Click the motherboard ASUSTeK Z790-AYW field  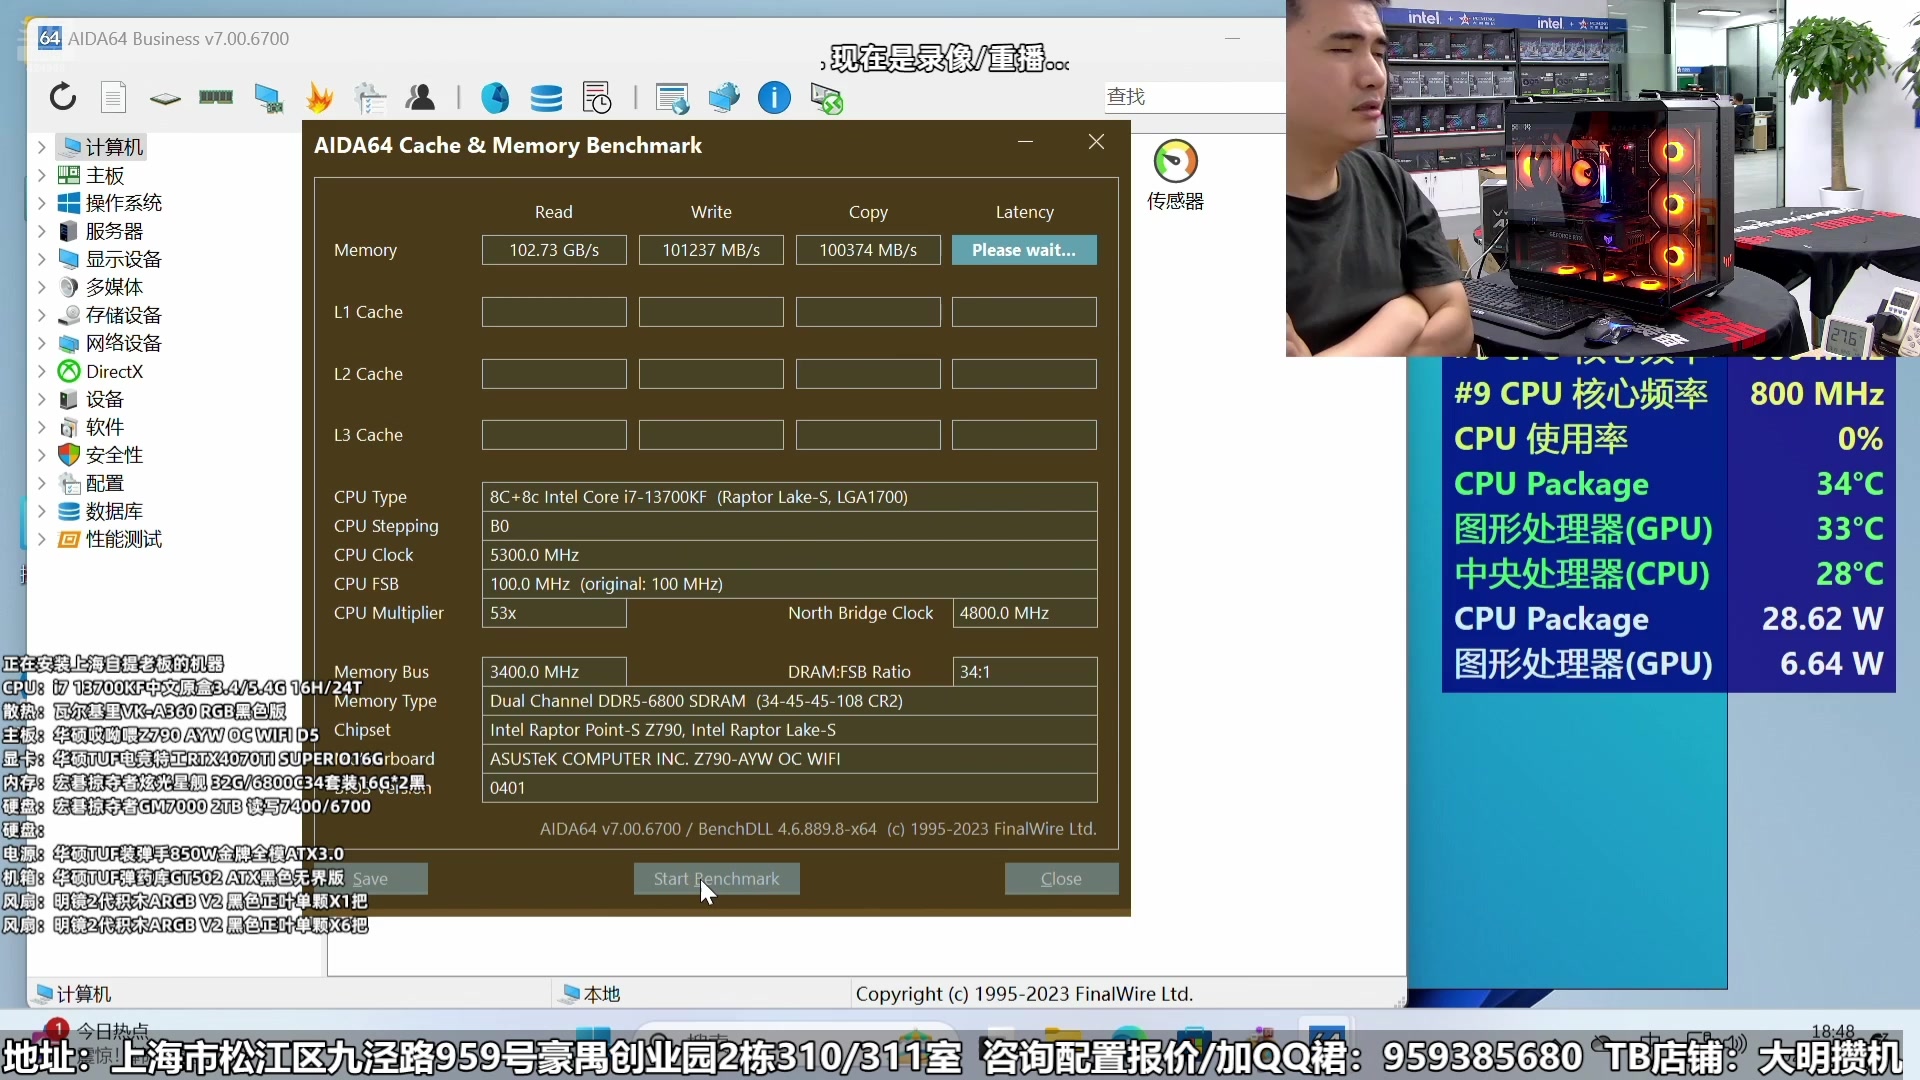[789, 759]
